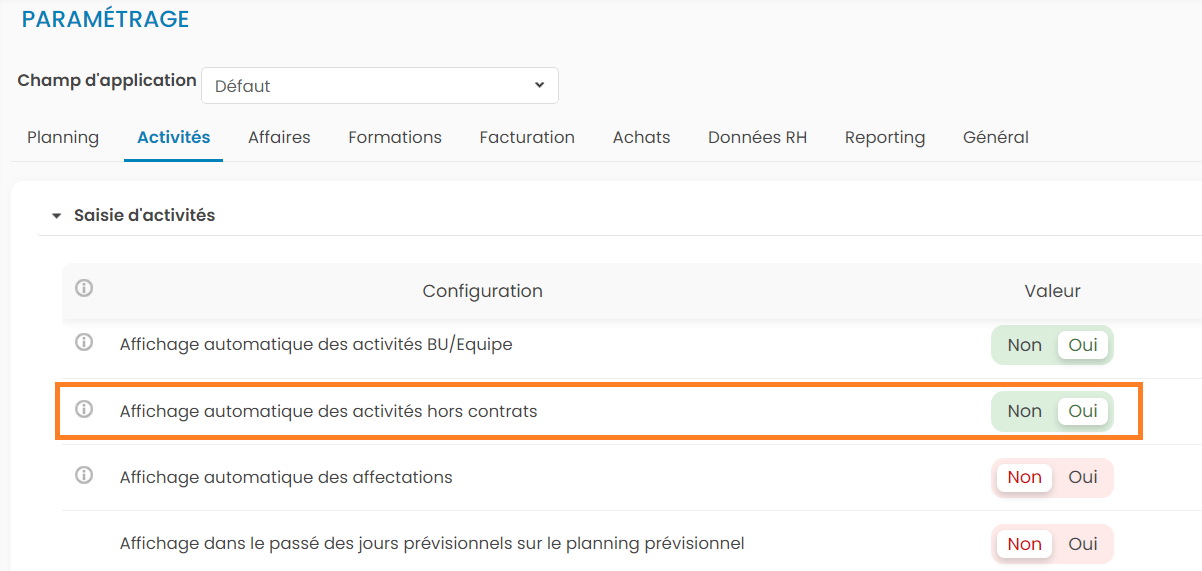Click info icon beside hors contrats row

[84, 409]
